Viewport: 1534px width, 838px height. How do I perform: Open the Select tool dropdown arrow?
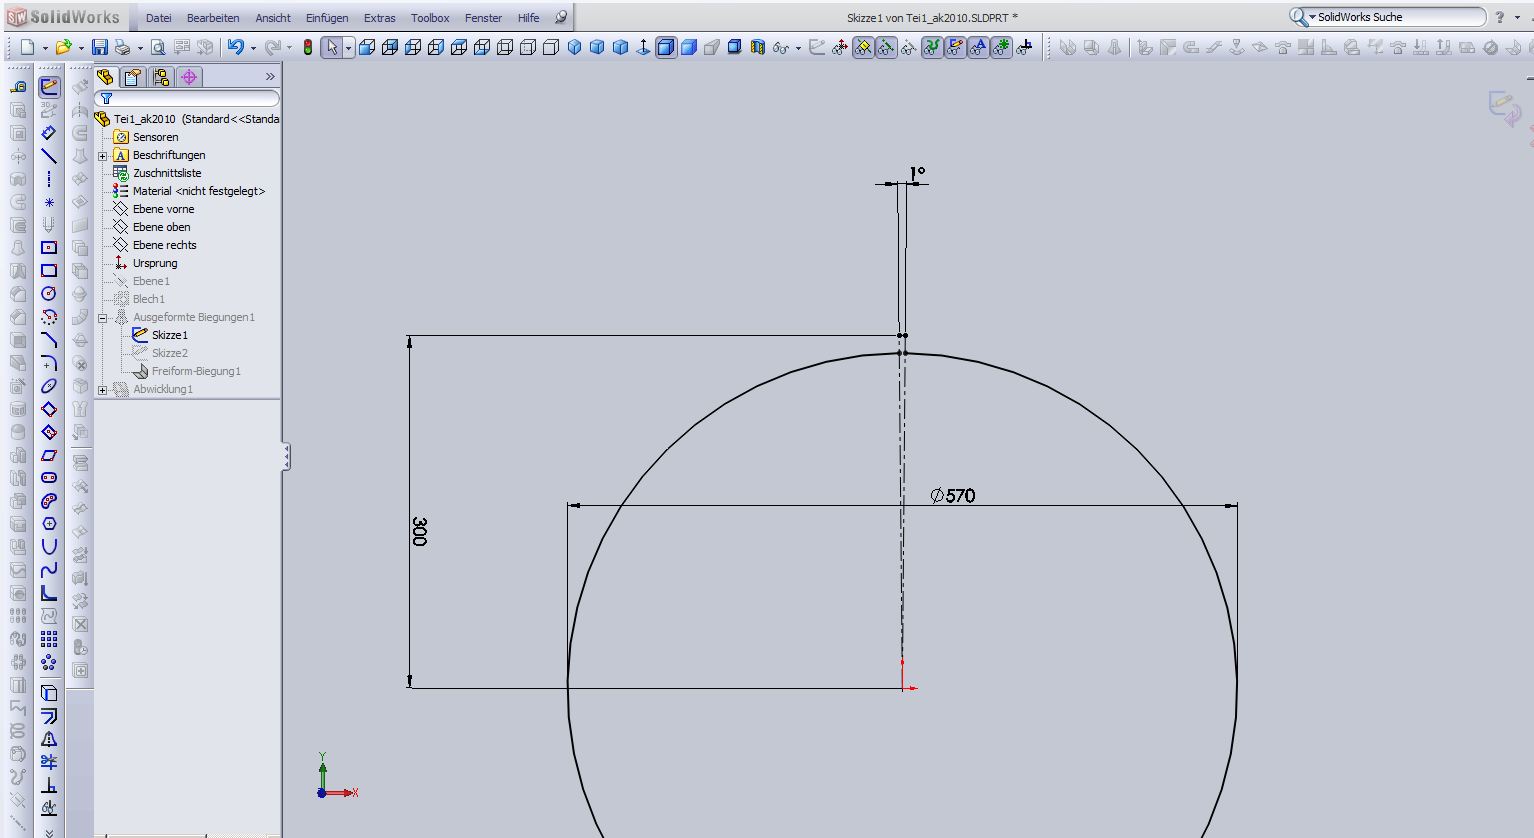[348, 48]
